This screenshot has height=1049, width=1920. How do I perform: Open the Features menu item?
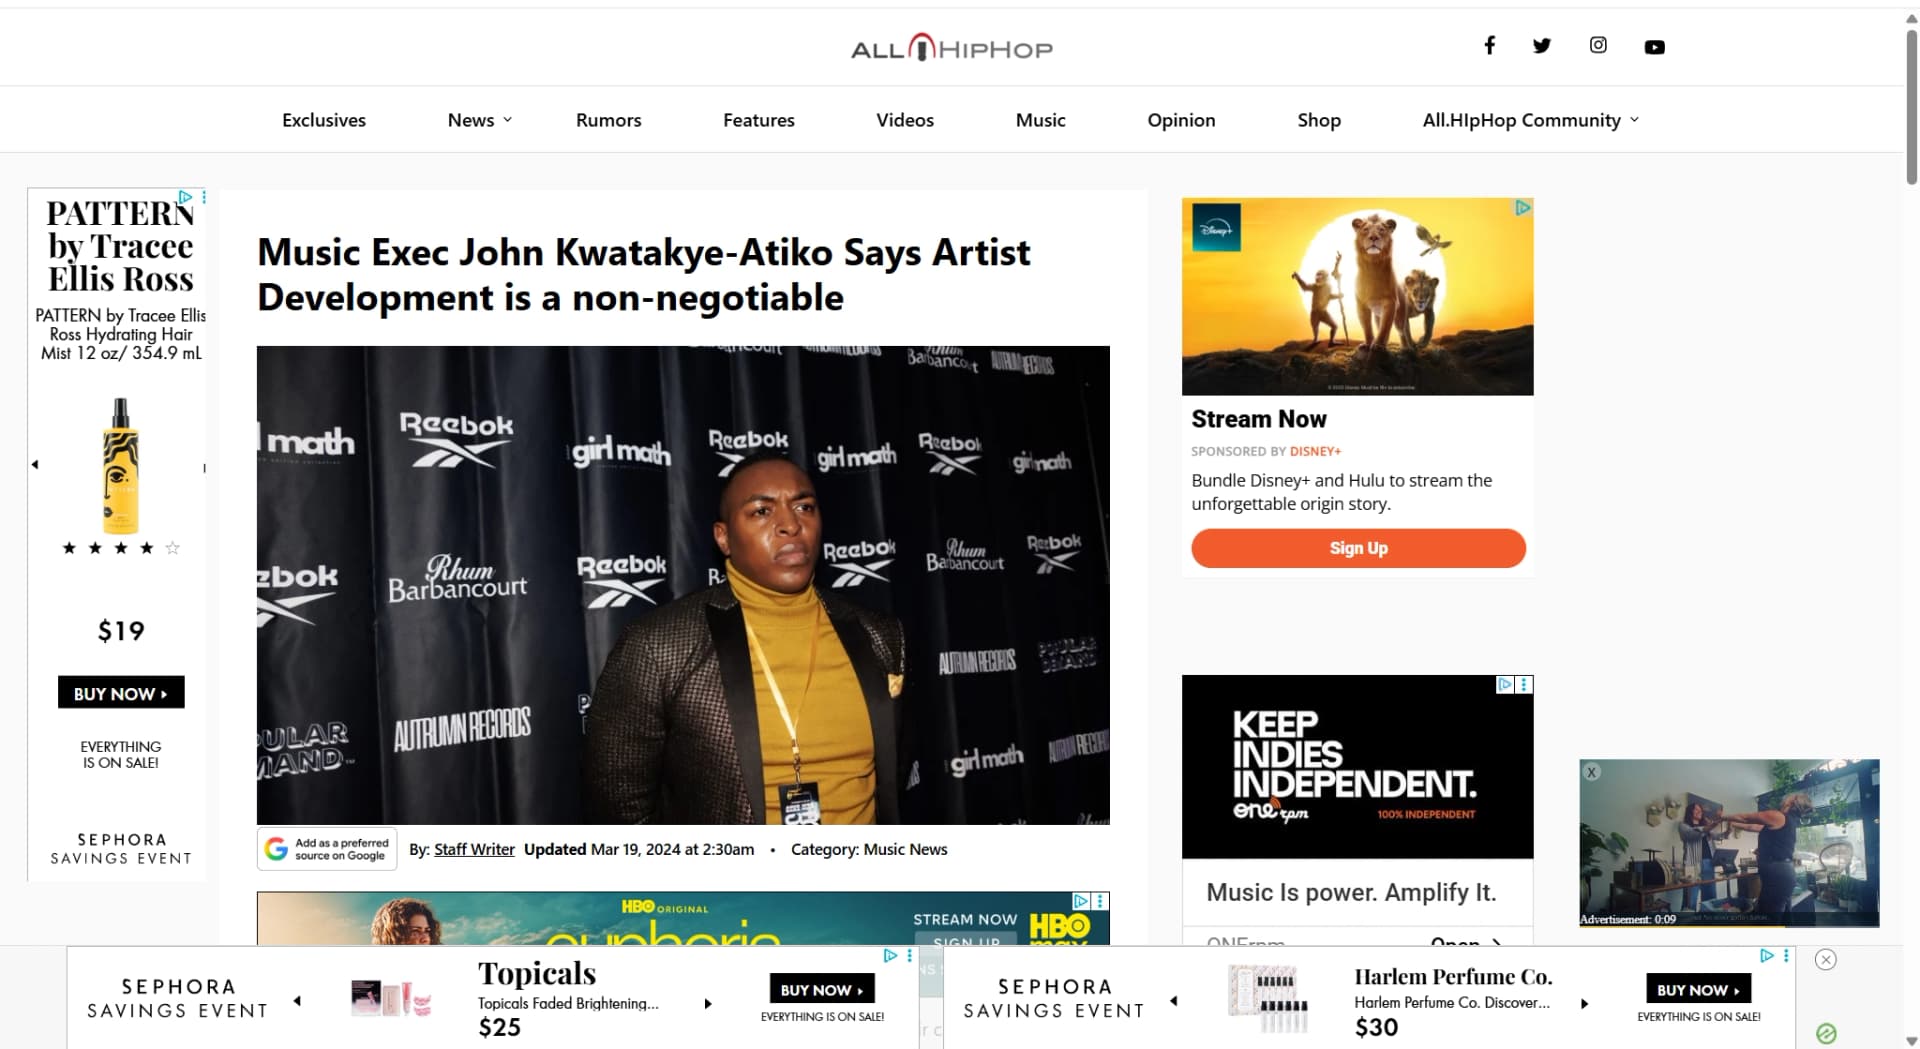tap(758, 120)
